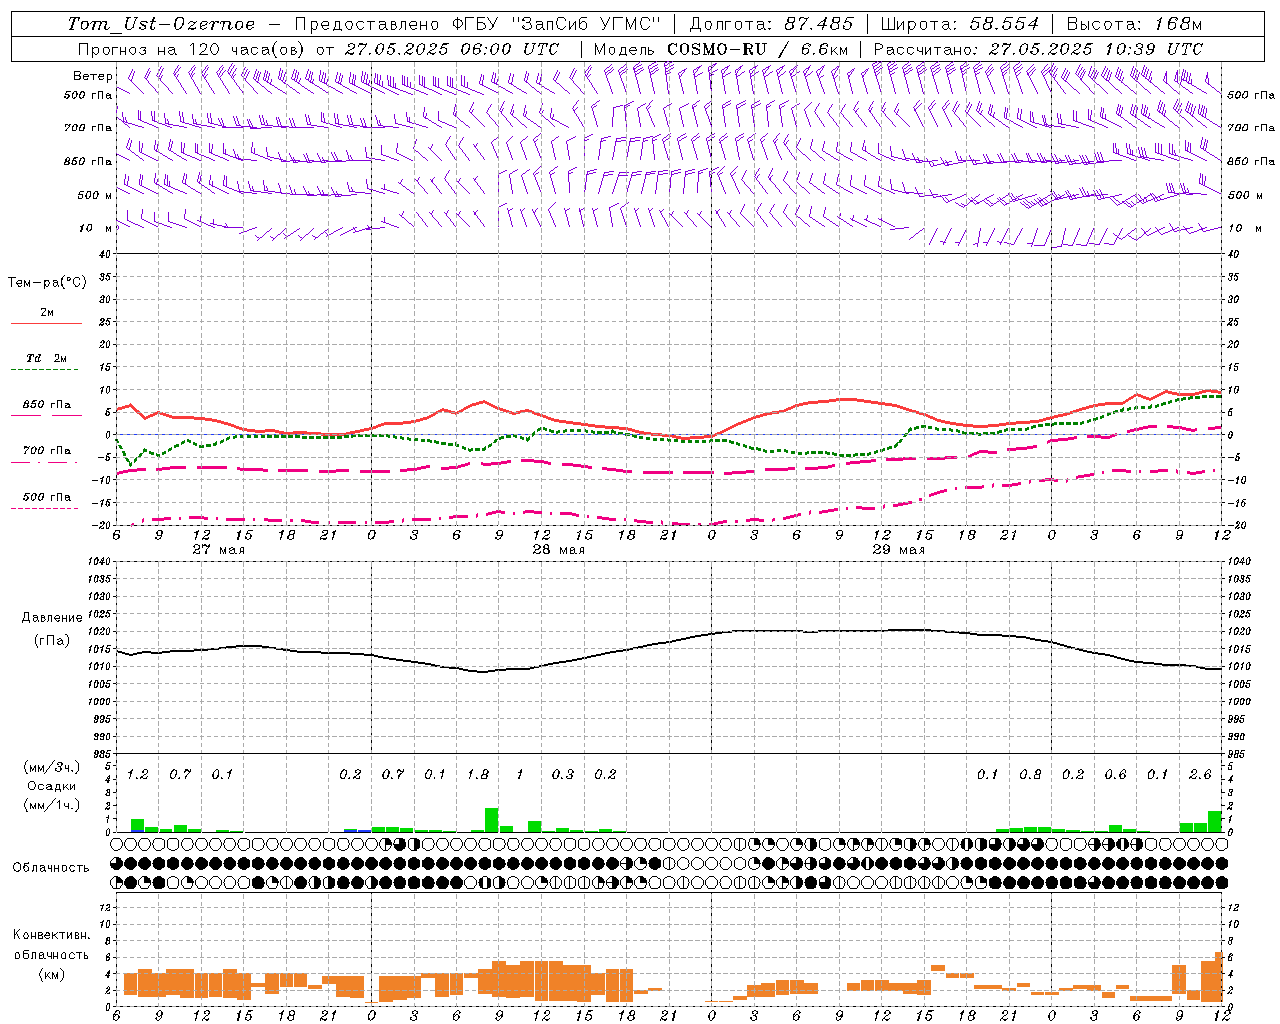Click the Тем-ра(°C) axis title
The height and width of the screenshot is (1024, 1280).
[47, 283]
